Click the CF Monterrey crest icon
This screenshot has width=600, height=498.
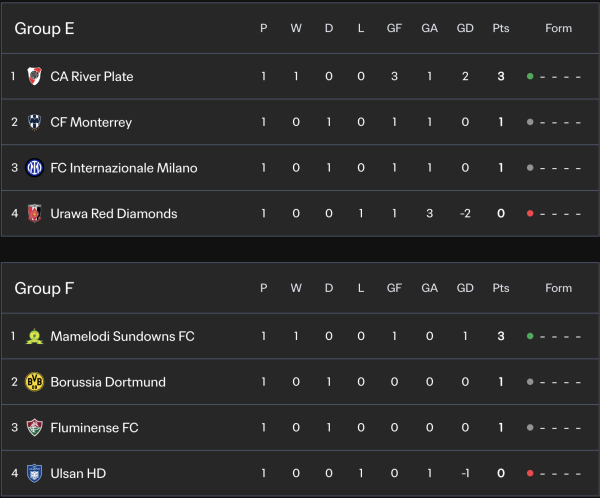point(35,122)
